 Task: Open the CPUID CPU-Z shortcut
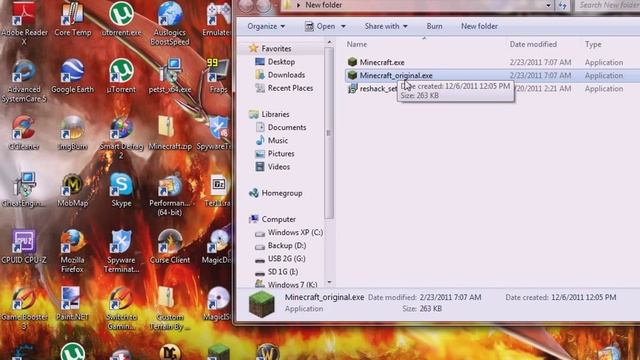(x=24, y=246)
